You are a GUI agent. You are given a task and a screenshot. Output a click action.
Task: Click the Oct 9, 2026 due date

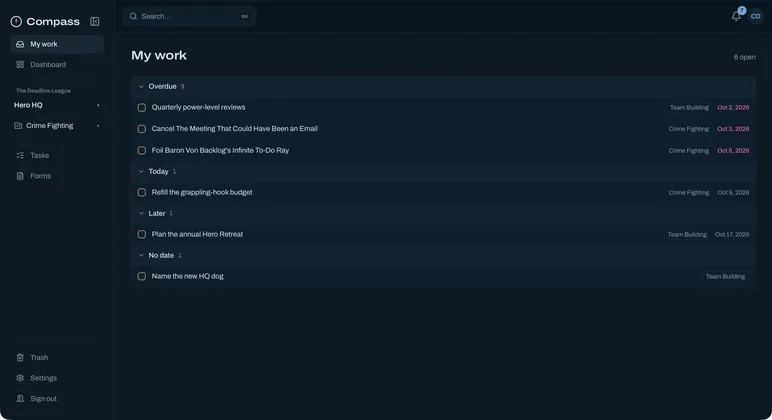click(733, 193)
